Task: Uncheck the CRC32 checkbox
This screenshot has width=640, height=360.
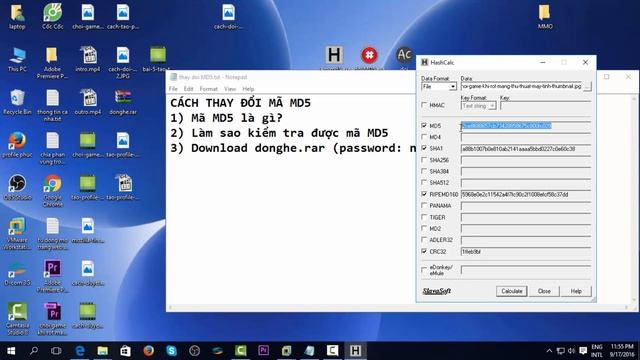Action: tap(424, 251)
